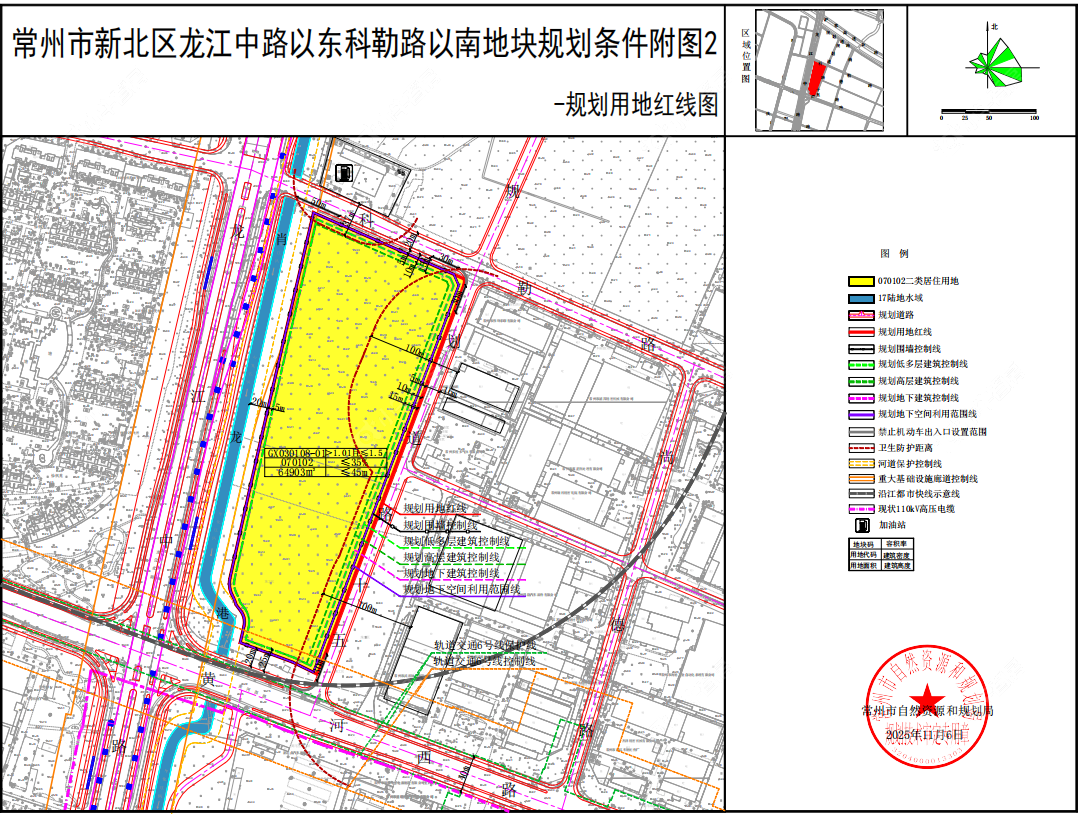1080x815 pixels.
Task: Click the date text 2025年11月6日
Action: point(928,735)
